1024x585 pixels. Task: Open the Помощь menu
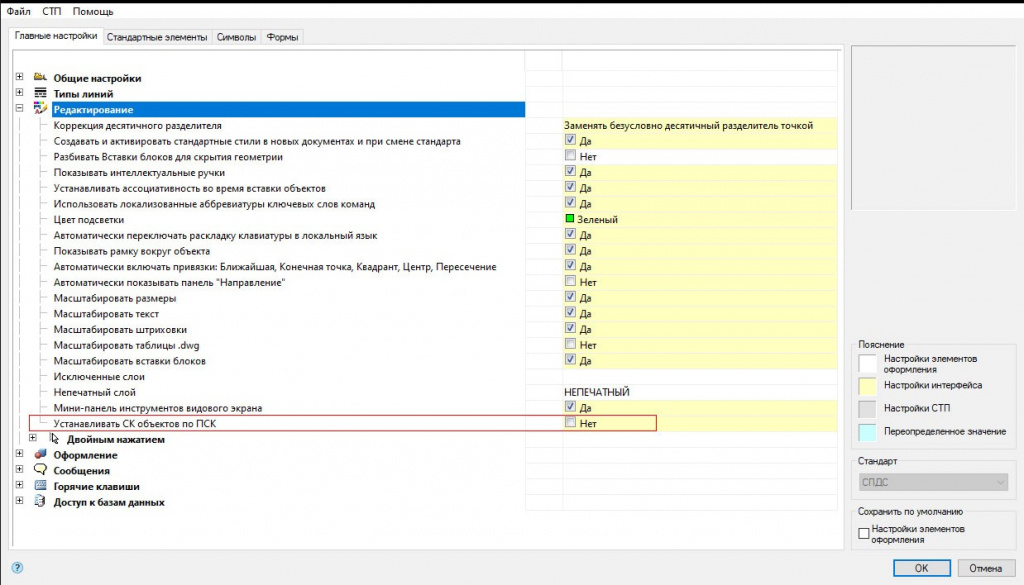(x=93, y=12)
